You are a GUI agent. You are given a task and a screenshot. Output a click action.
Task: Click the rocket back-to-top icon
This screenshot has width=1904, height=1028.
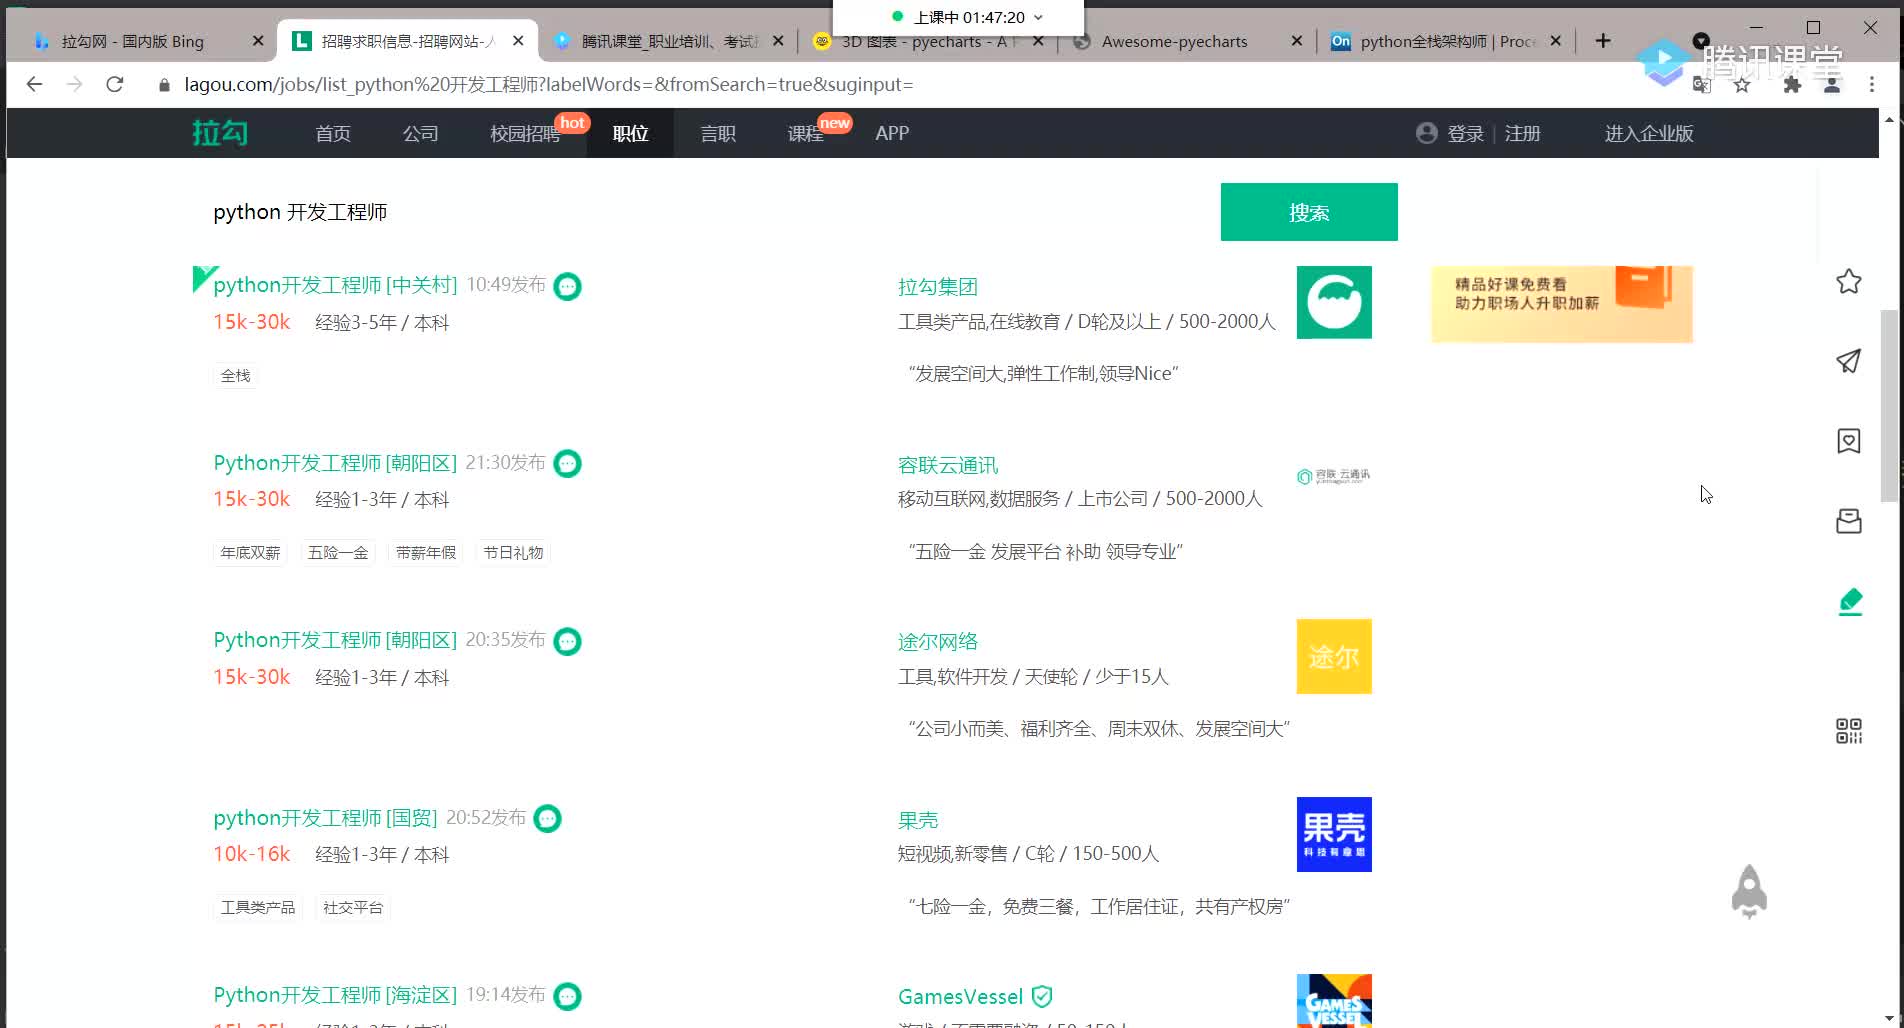point(1749,892)
